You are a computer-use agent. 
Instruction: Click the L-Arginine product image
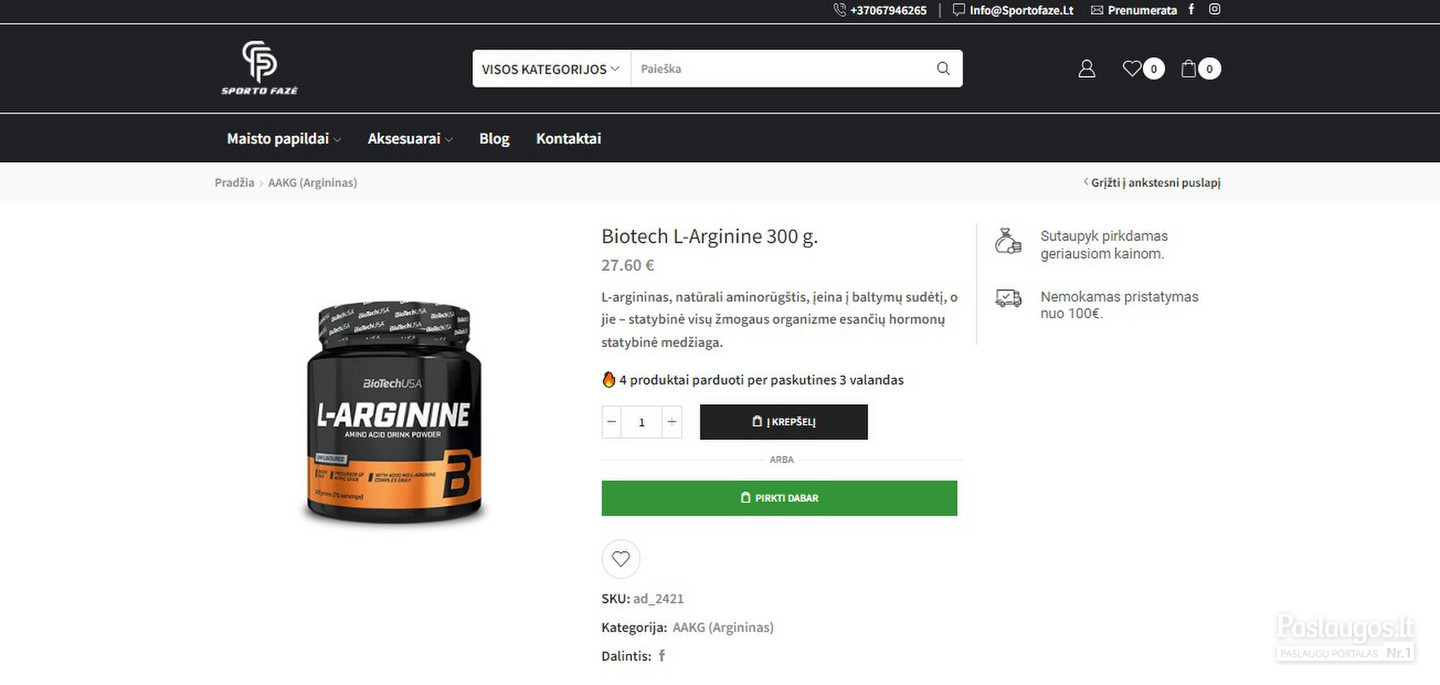point(395,412)
